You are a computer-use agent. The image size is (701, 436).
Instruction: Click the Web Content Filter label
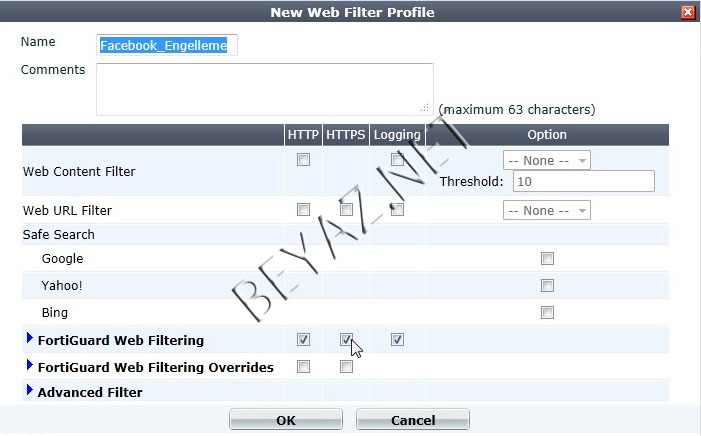point(79,171)
